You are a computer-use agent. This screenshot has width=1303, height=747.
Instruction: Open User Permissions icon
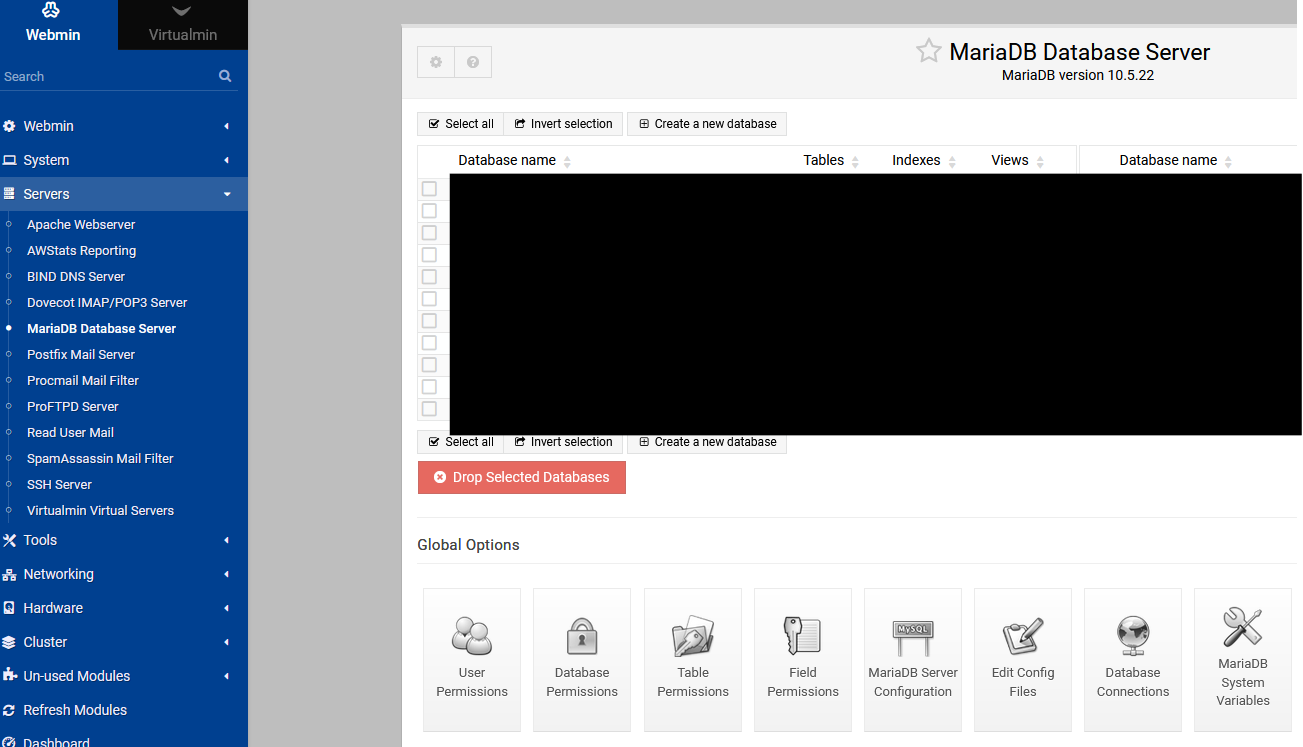click(472, 636)
